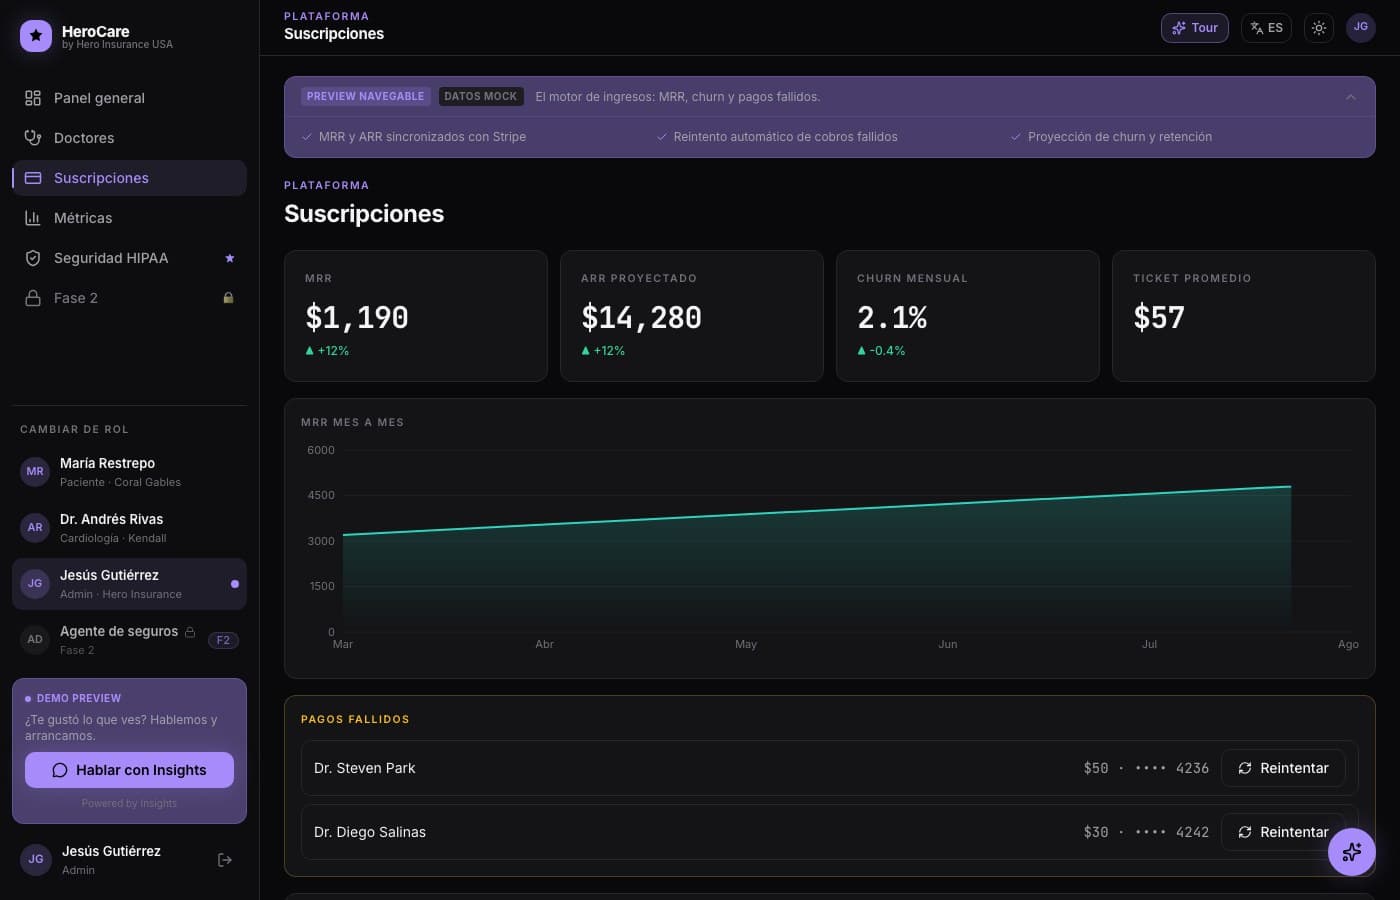The height and width of the screenshot is (900, 1400).
Task: Retry the failed payment for Dr. Steven Park
Action: [1283, 768]
